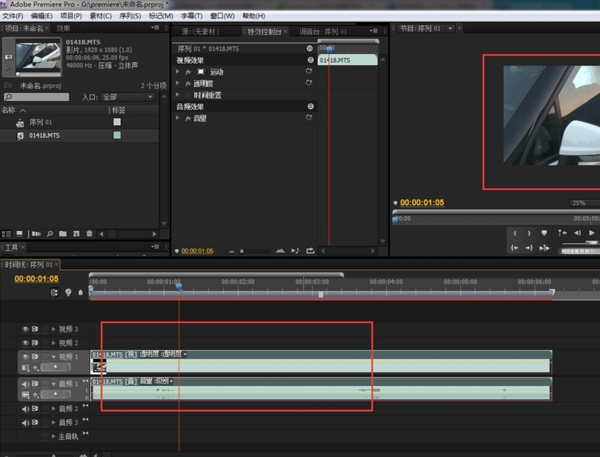The height and width of the screenshot is (457, 600).
Task: Mute Audio 2 track using the speaker icon
Action: pos(26,409)
